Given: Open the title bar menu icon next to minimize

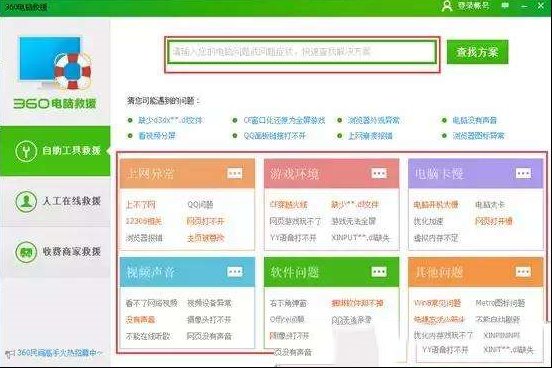Looking at the screenshot, I should 505,6.
